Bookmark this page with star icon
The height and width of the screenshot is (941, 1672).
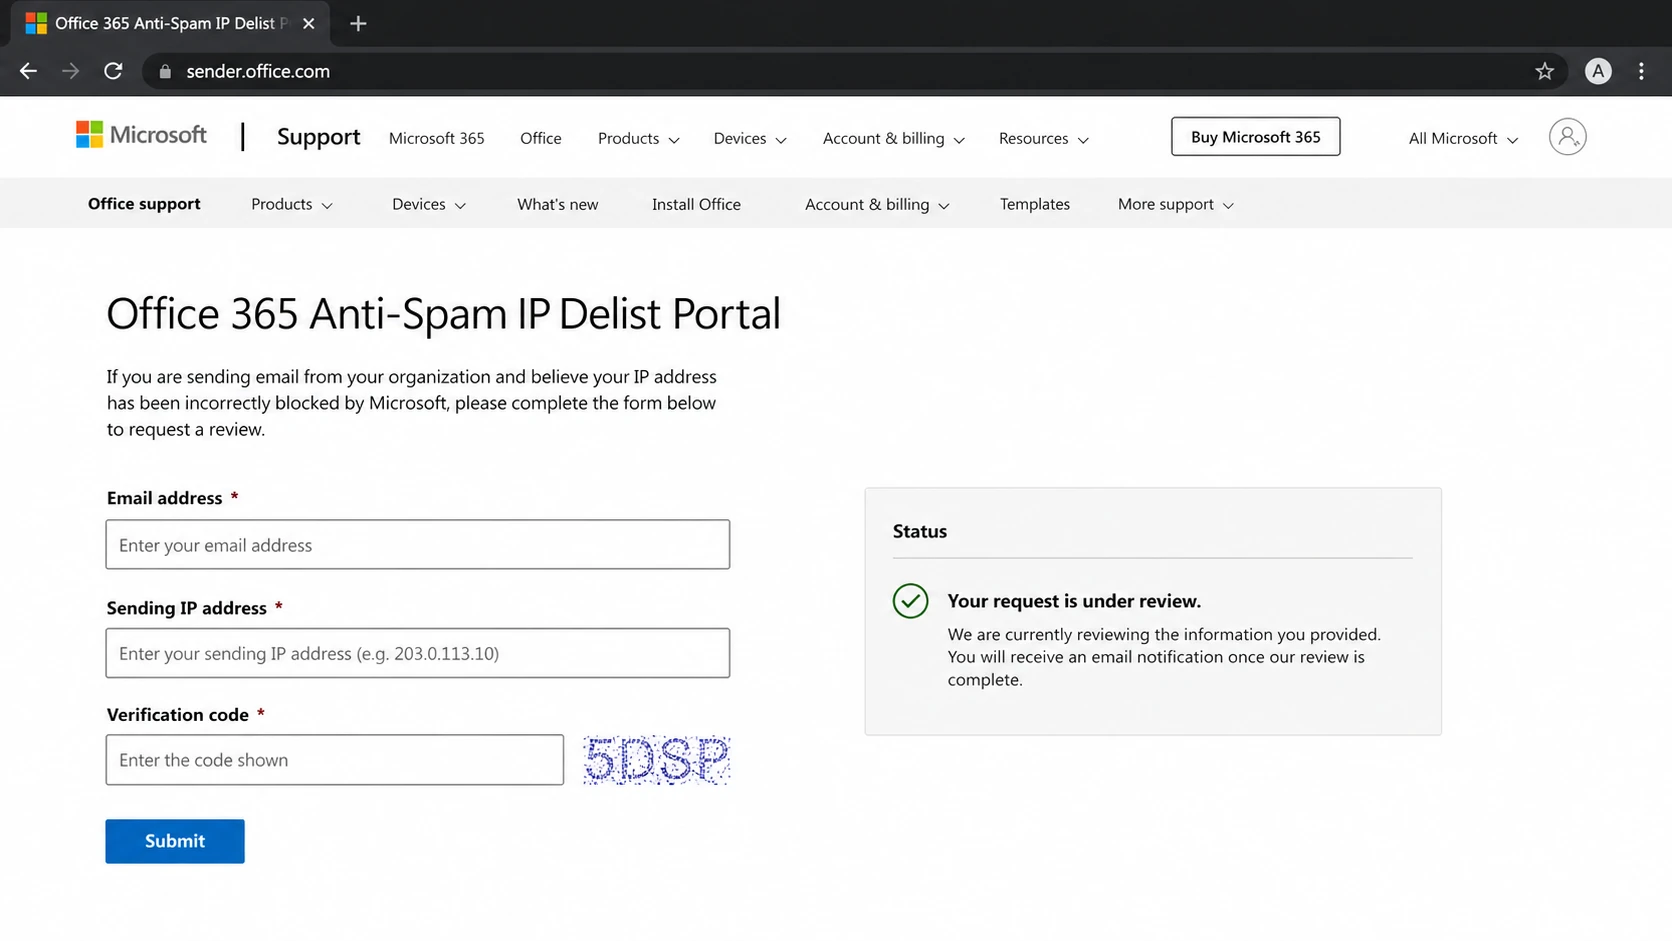(x=1544, y=71)
